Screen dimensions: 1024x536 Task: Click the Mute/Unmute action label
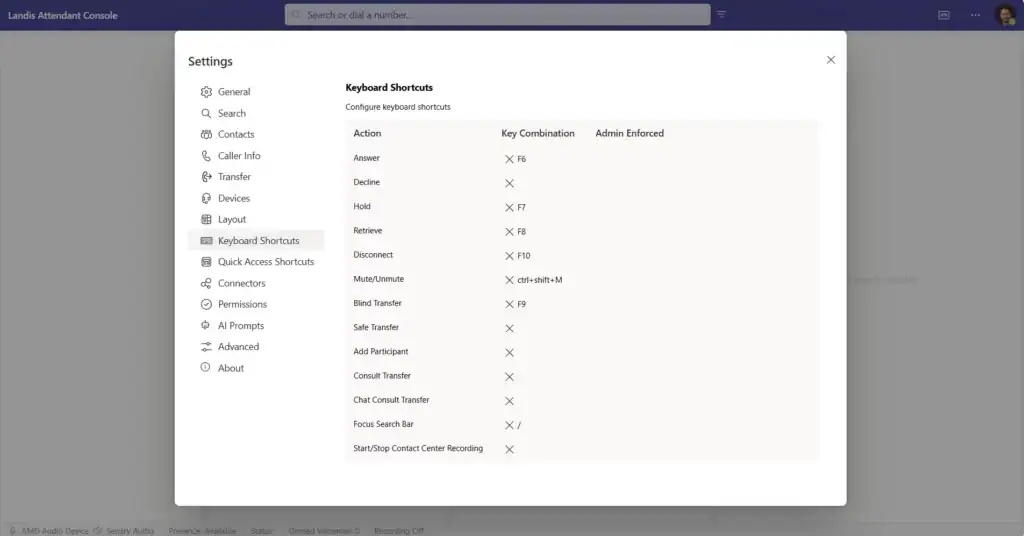(x=379, y=279)
